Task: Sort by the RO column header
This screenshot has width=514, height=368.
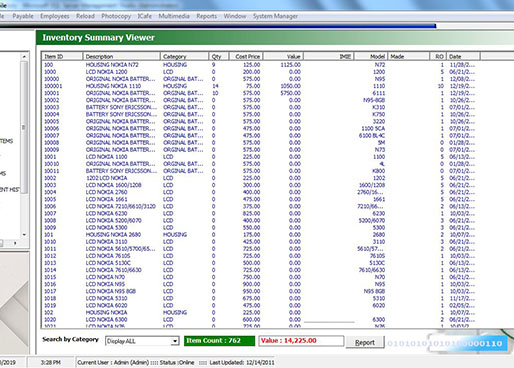Action: click(438, 56)
